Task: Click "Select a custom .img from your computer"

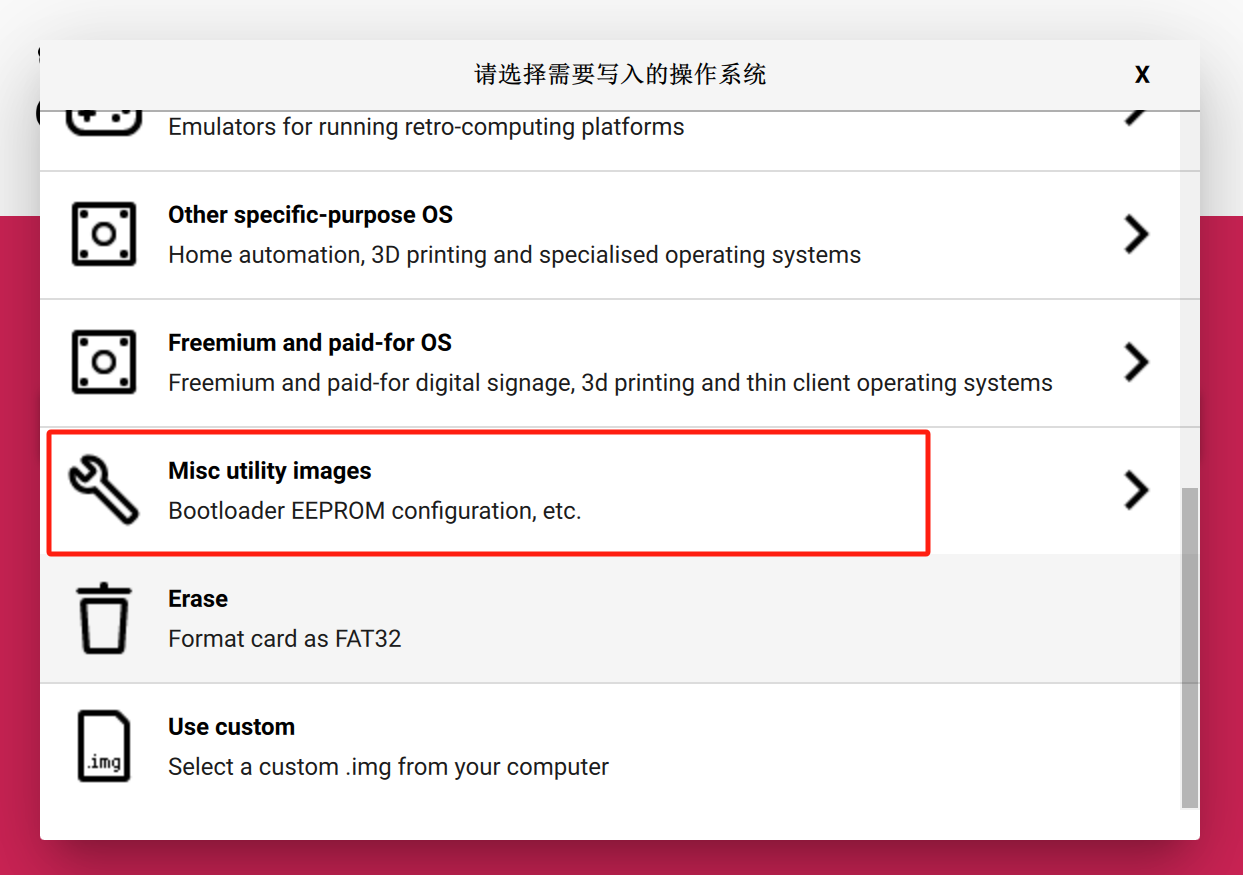Action: [x=388, y=767]
